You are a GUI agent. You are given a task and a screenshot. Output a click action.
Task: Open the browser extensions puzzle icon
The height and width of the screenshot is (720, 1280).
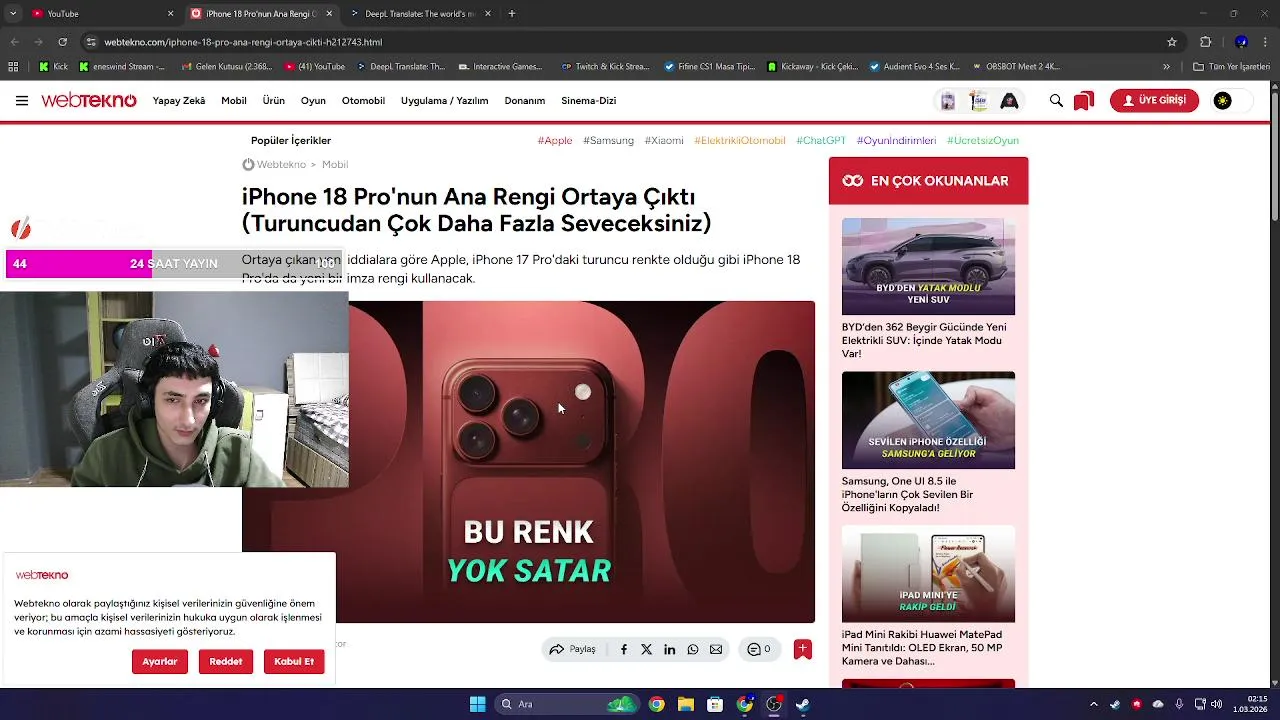pyautogui.click(x=1206, y=42)
